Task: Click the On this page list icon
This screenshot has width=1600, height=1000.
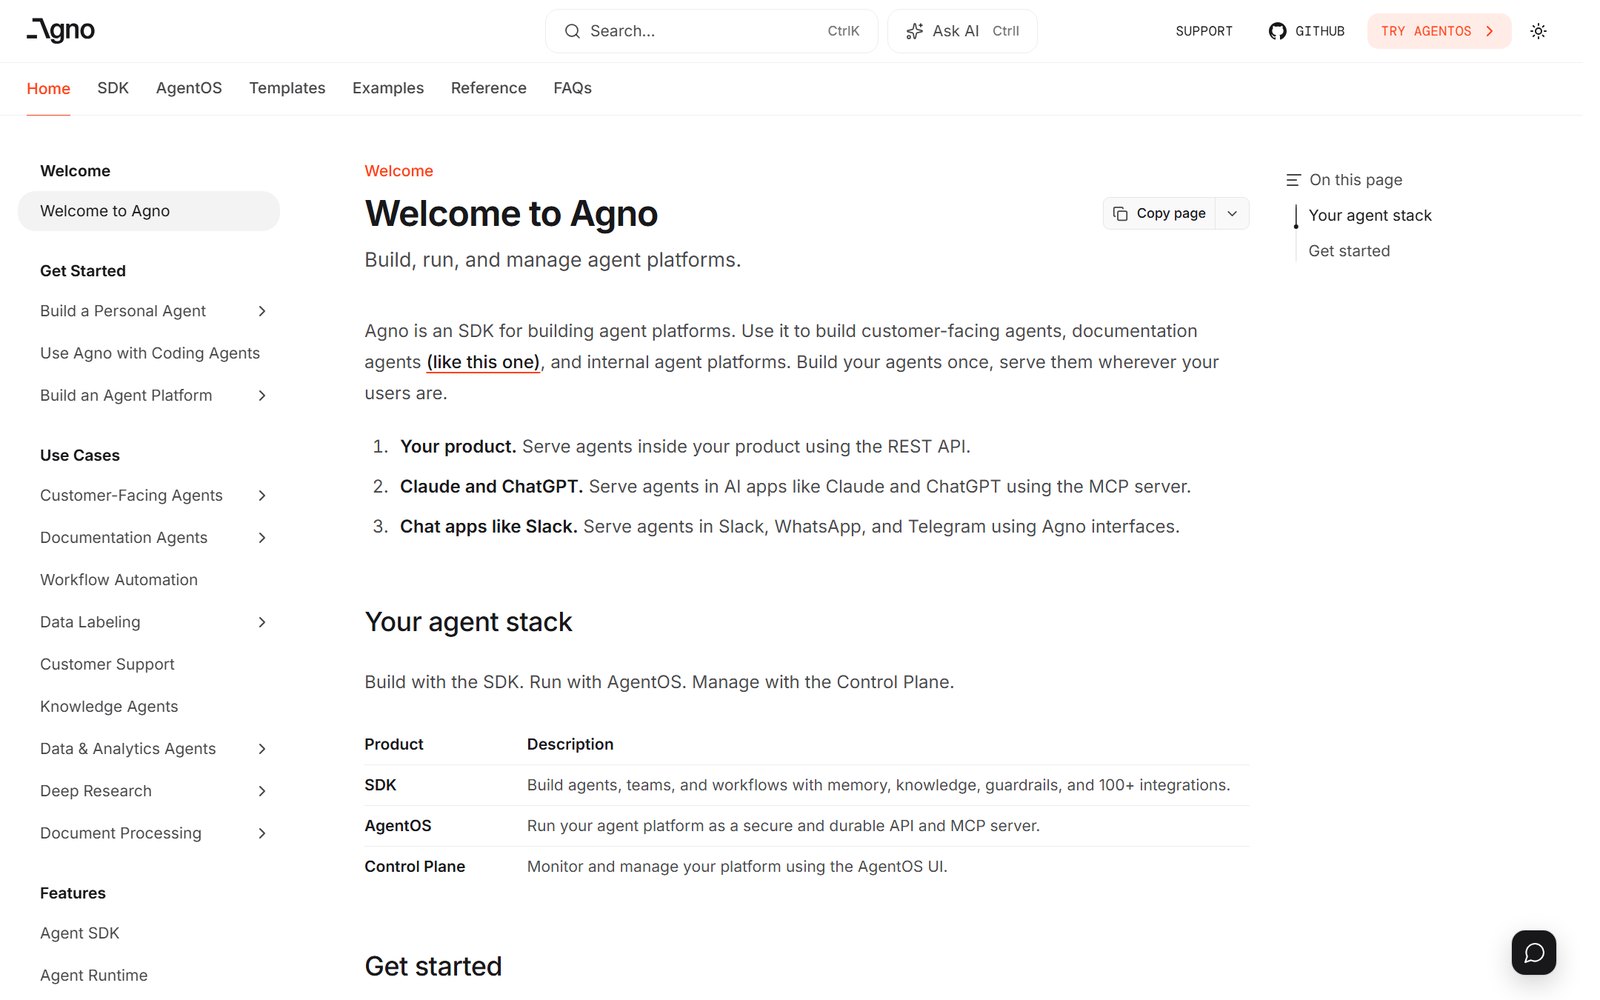Action: coord(1293,180)
